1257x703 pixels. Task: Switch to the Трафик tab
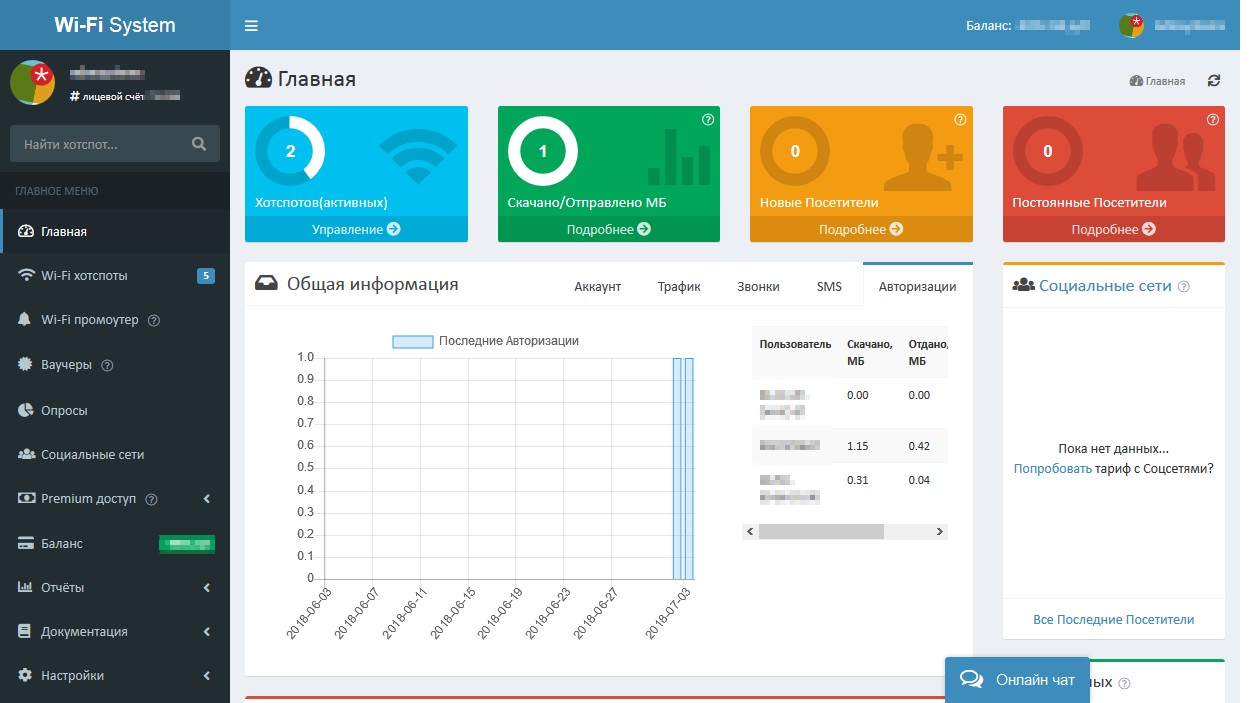(x=679, y=286)
